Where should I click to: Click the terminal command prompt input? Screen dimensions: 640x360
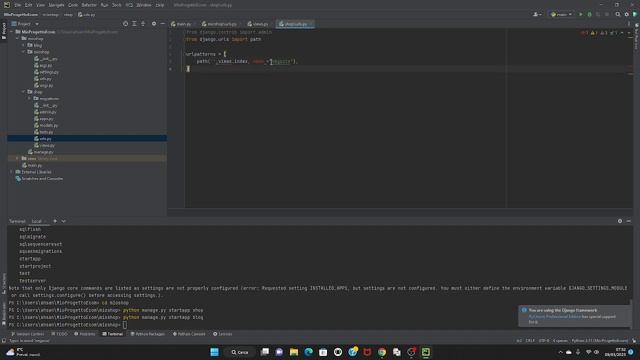coord(124,325)
